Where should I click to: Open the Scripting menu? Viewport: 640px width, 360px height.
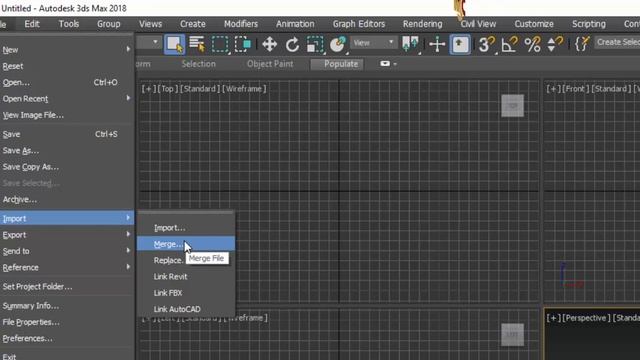coord(589,24)
